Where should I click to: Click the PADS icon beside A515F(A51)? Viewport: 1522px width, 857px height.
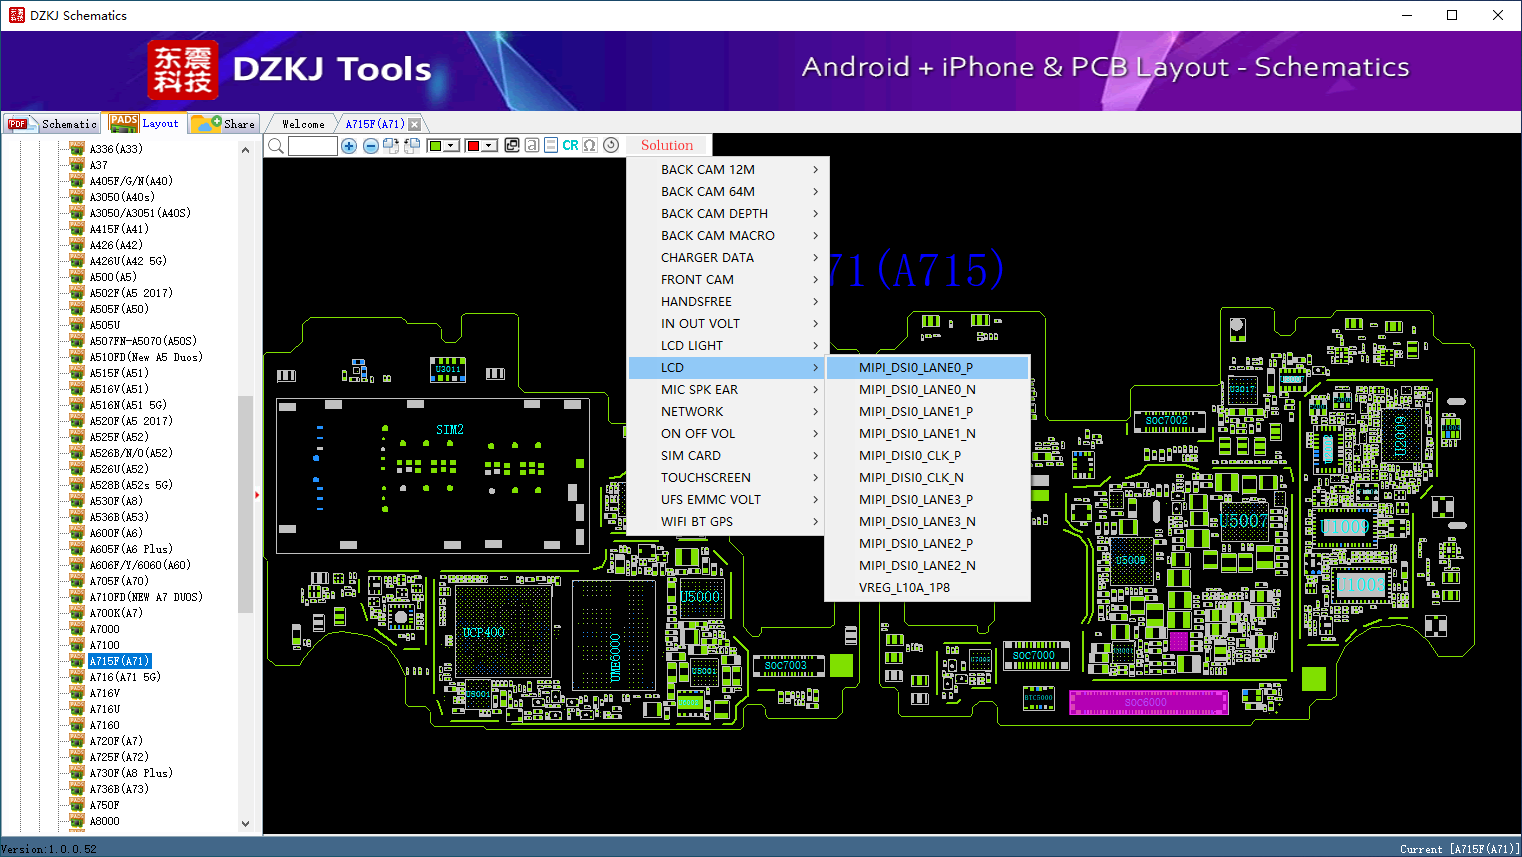tap(77, 373)
